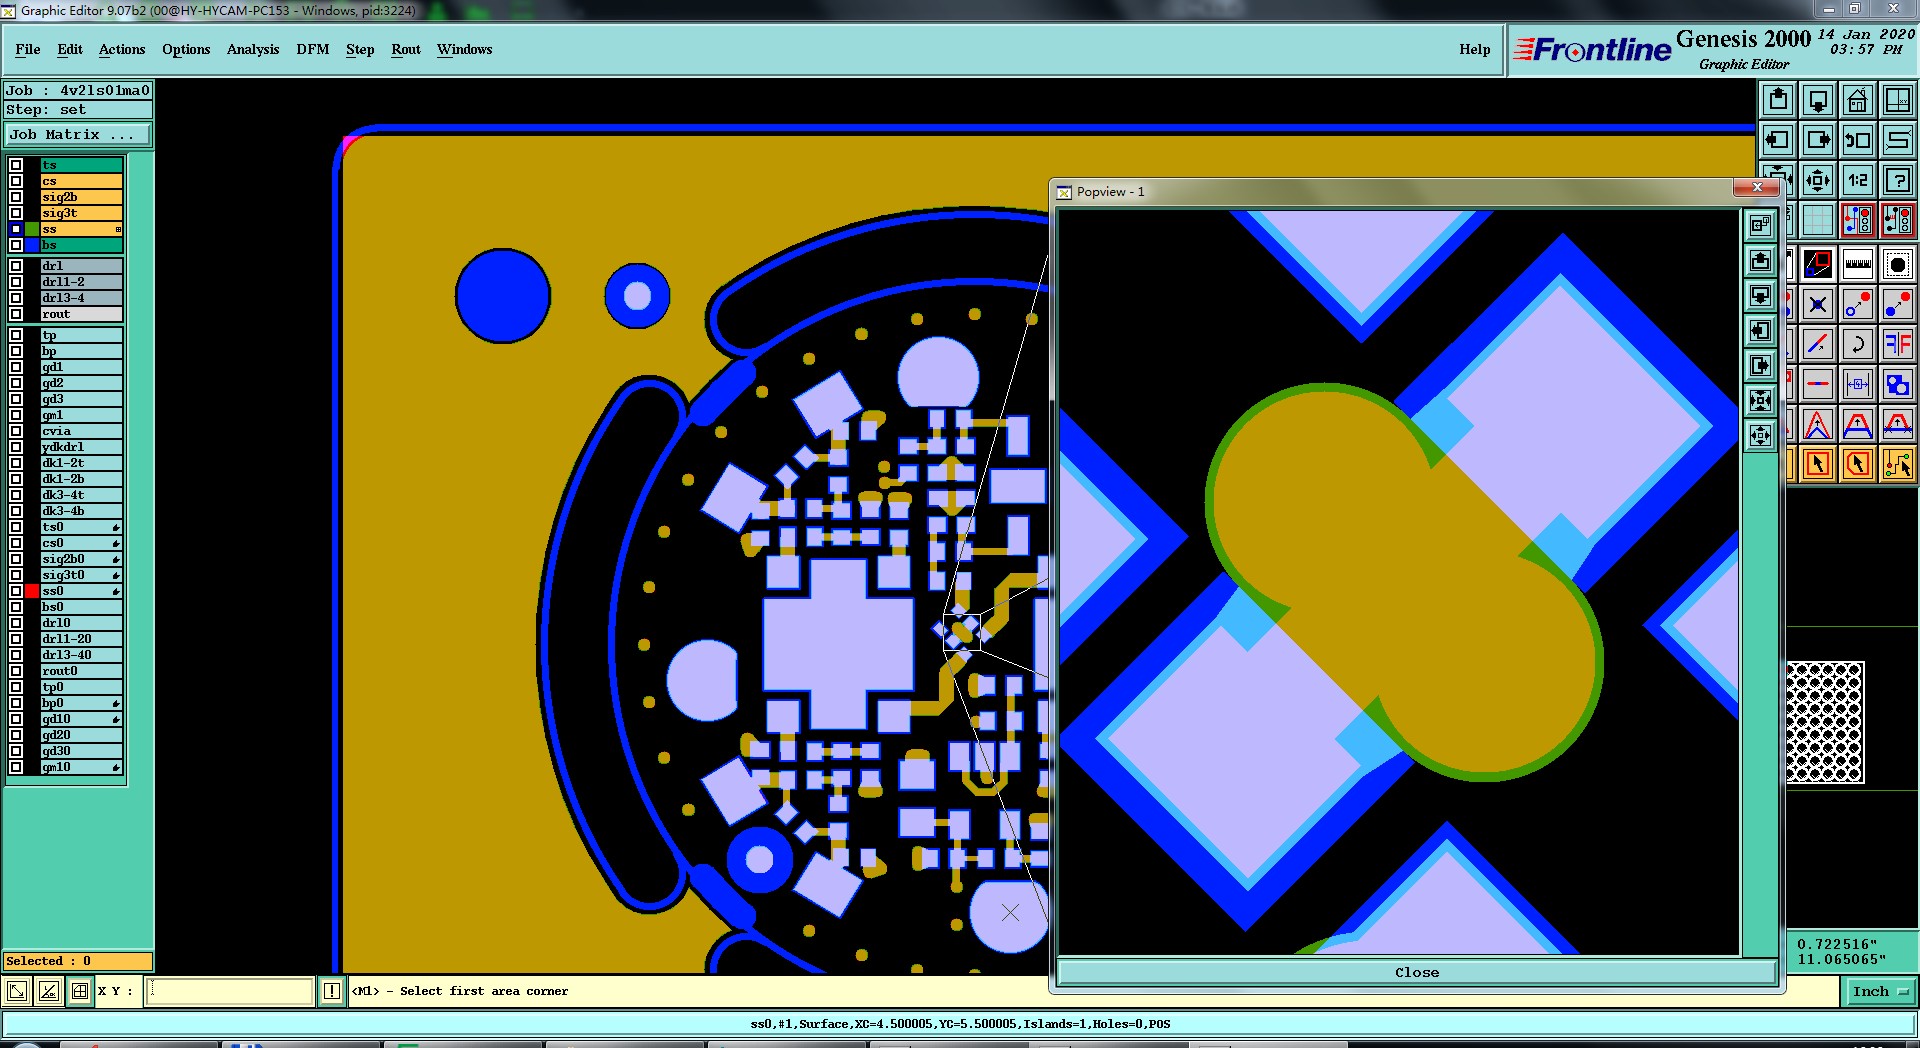
Task: Click the black octagon pad icon
Action: pyautogui.click(x=1898, y=265)
